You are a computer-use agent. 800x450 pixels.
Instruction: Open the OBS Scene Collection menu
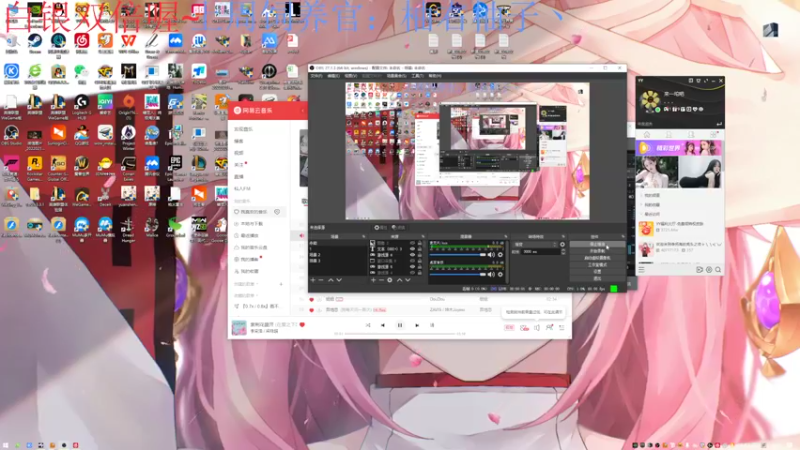point(396,76)
